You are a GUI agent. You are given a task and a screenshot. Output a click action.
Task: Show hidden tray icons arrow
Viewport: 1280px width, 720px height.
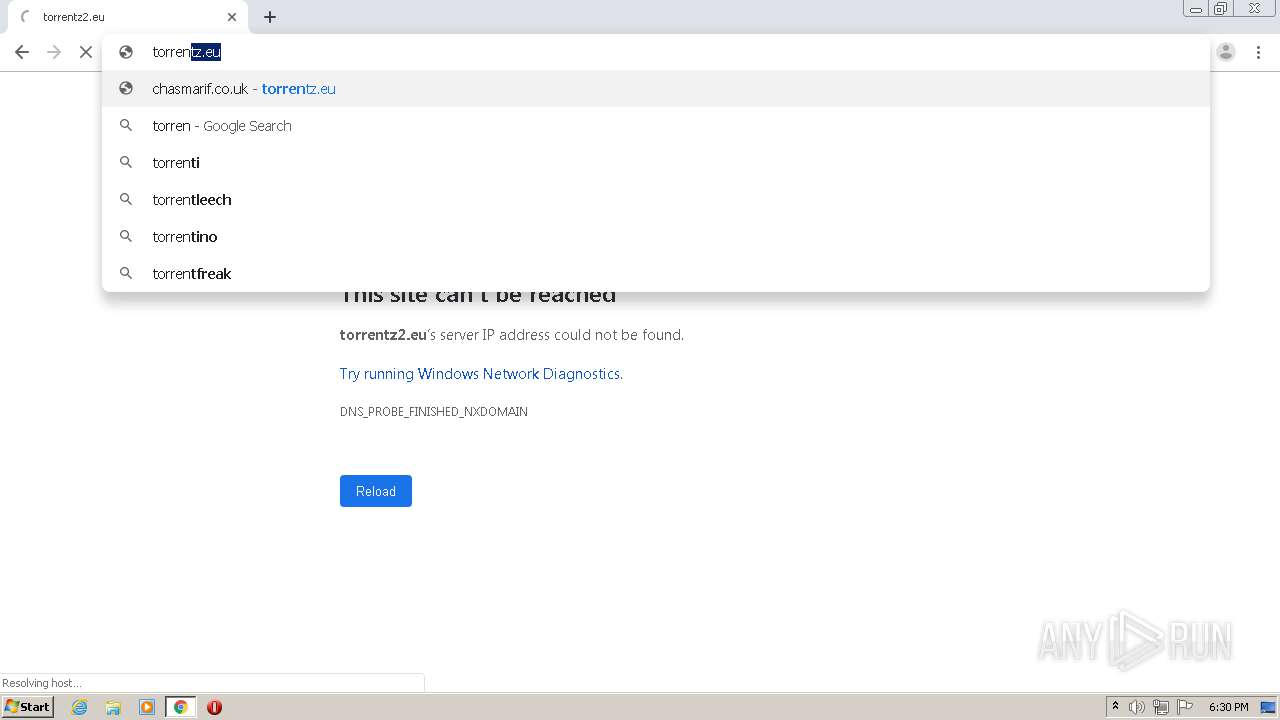[x=1116, y=707]
